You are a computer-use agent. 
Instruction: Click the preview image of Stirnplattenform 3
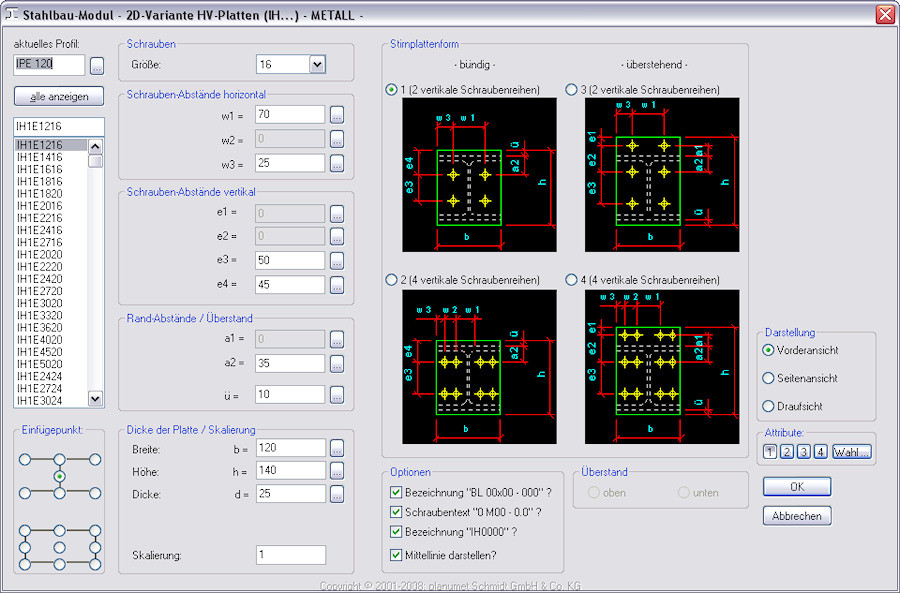click(662, 175)
